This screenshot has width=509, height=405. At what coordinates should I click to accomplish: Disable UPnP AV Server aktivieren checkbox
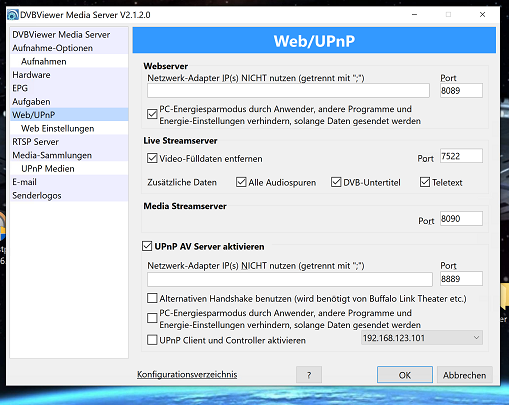click(x=147, y=246)
